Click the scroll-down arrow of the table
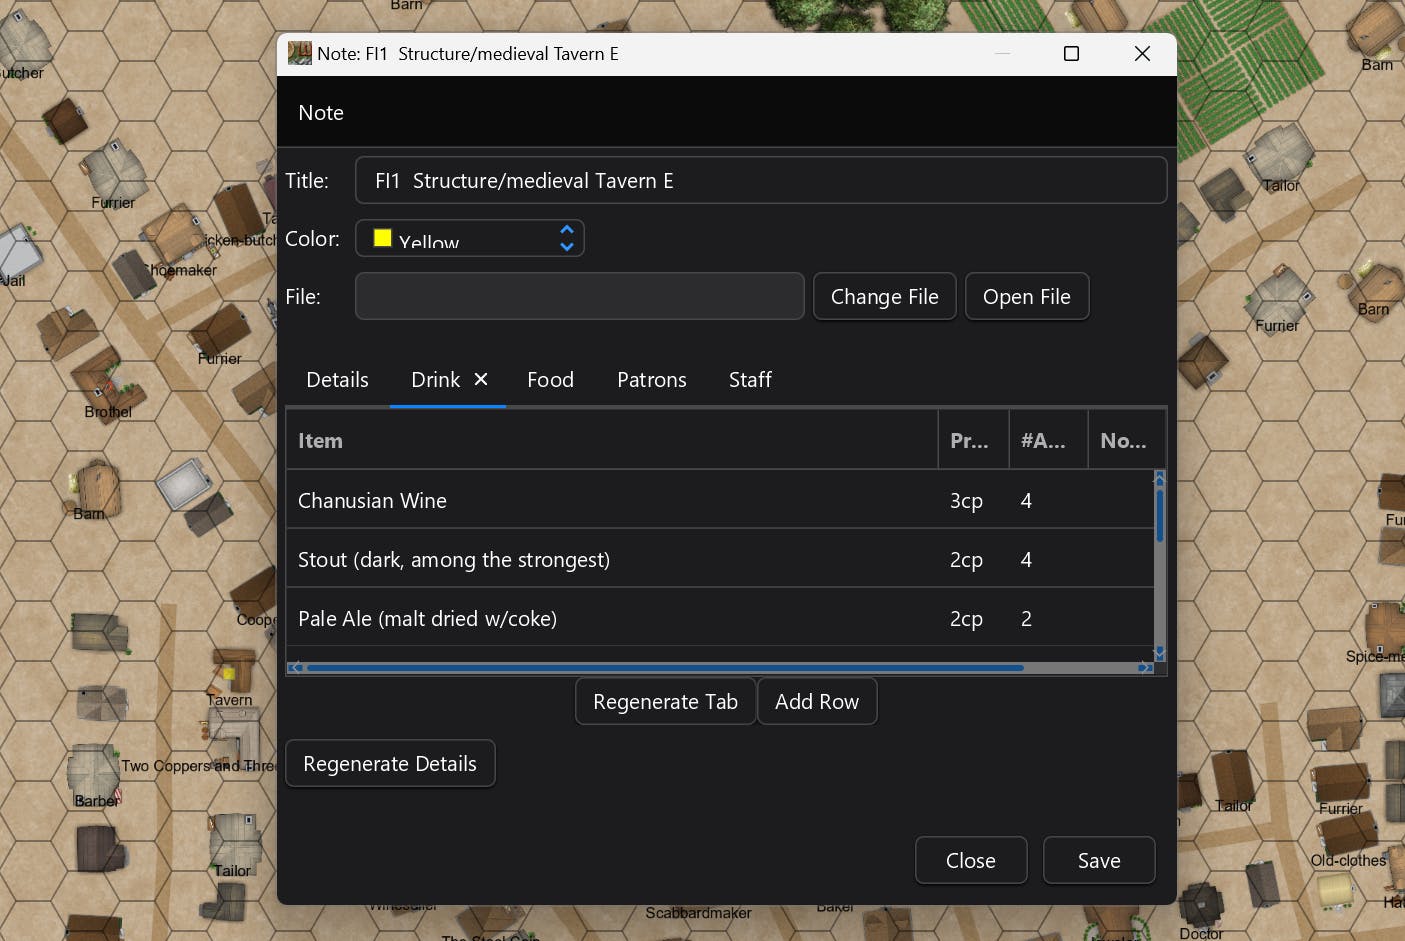1405x941 pixels. 1159,653
